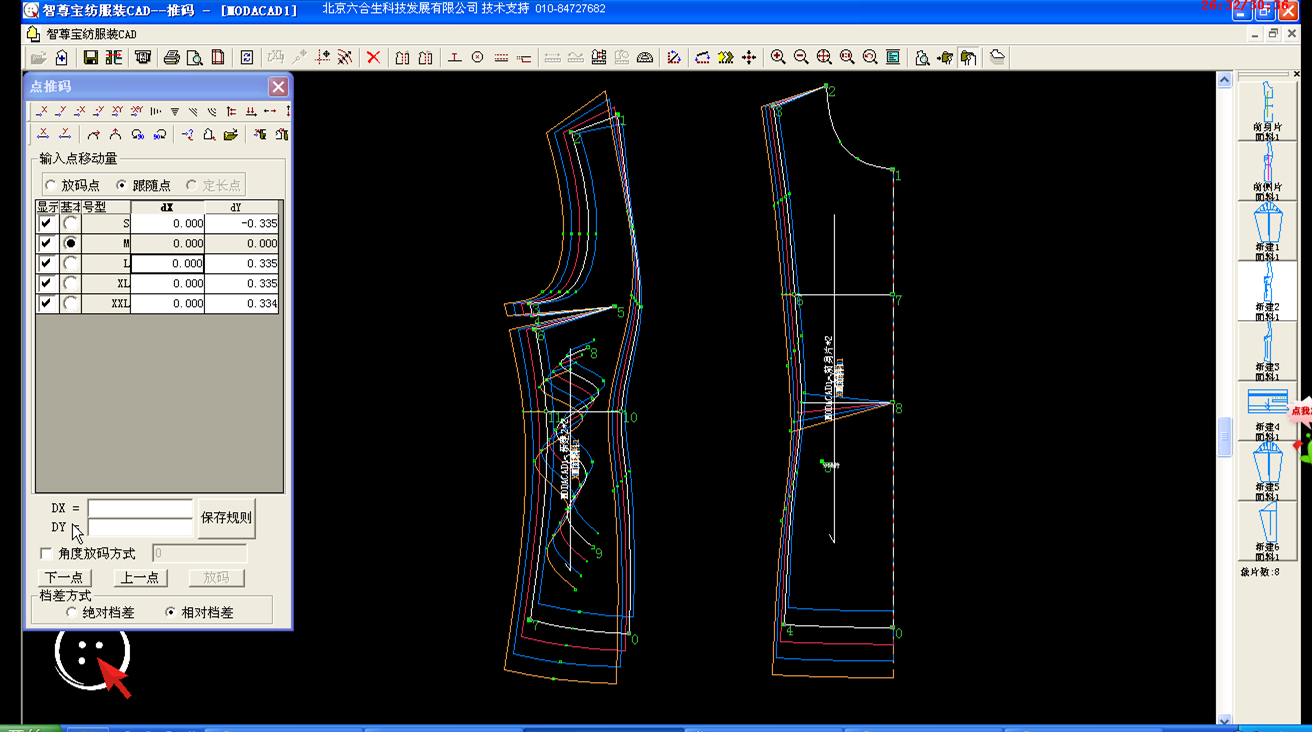Image resolution: width=1312 pixels, height=732 pixels.
Task: Click the 保存规则 button
Action: (226, 518)
